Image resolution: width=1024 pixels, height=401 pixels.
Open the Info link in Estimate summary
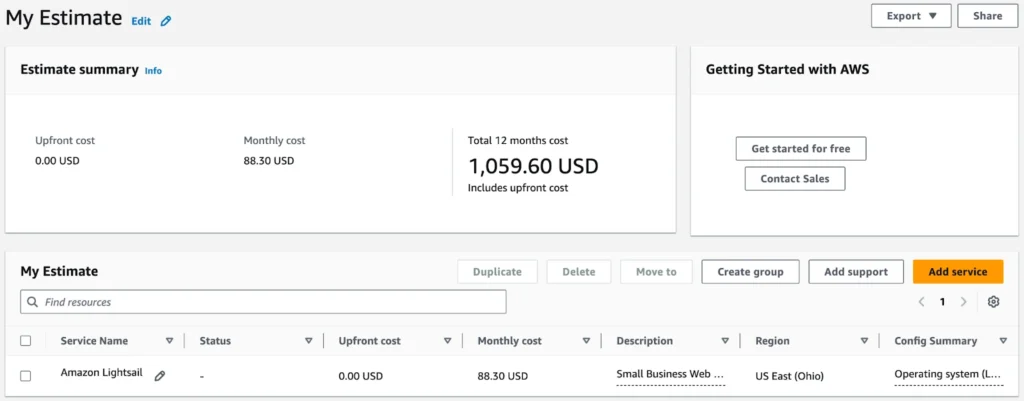pos(153,71)
